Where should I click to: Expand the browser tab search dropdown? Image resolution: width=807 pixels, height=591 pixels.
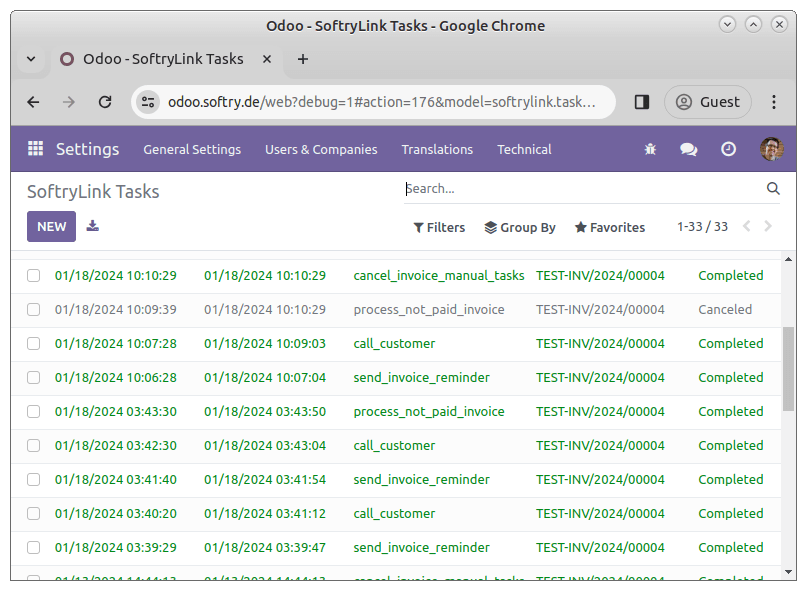pos(31,59)
